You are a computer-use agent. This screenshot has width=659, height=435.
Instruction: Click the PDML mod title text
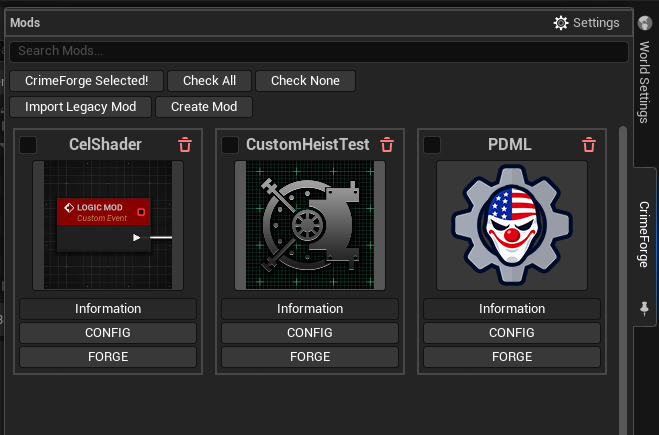coord(509,145)
